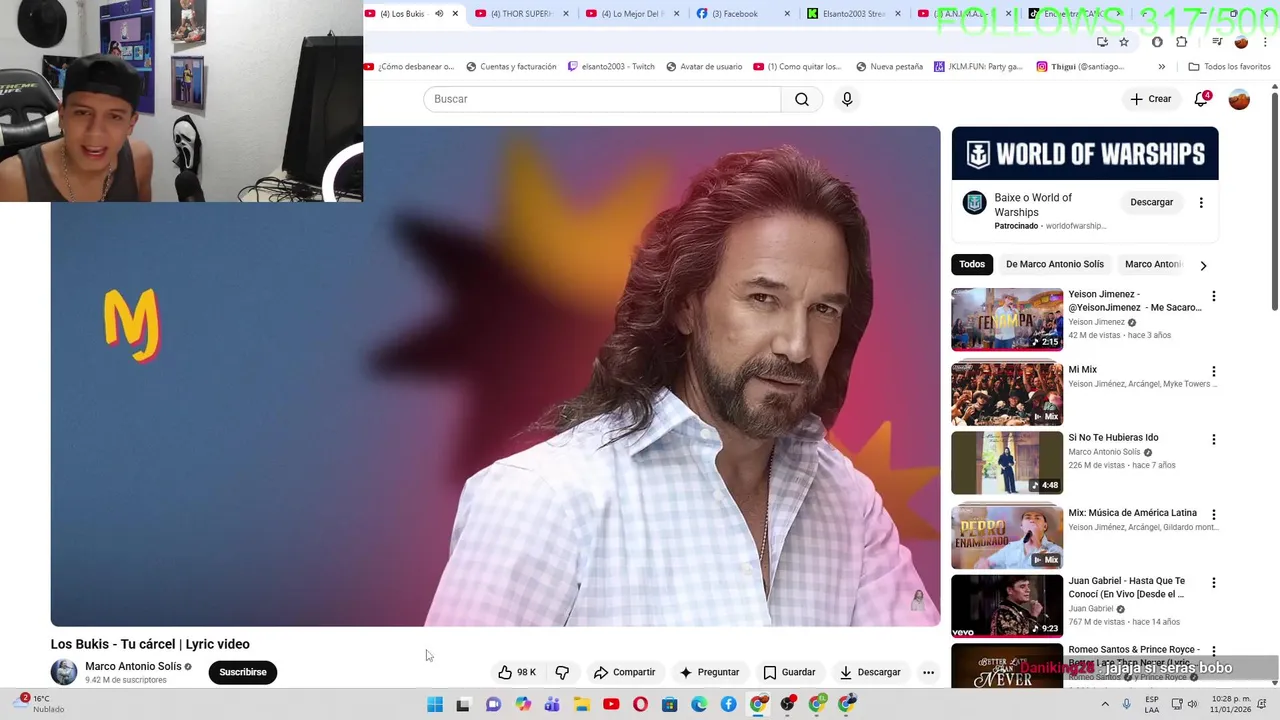Click the Compartir share button
Viewport: 1280px width, 720px height.
click(624, 672)
